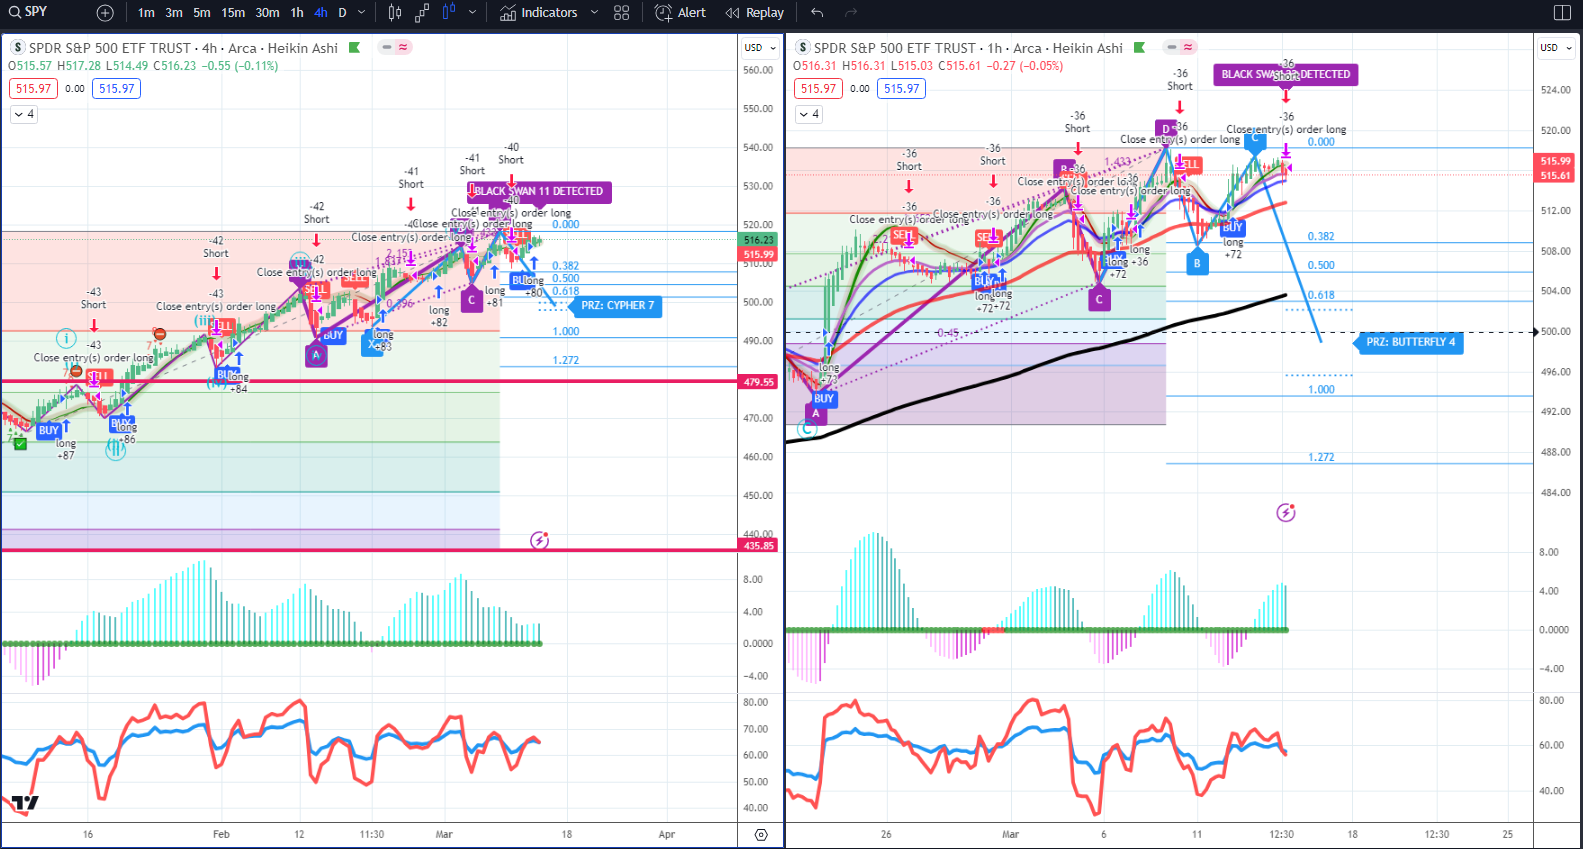
Task: Select point A marker on 4h chart
Action: tap(316, 355)
